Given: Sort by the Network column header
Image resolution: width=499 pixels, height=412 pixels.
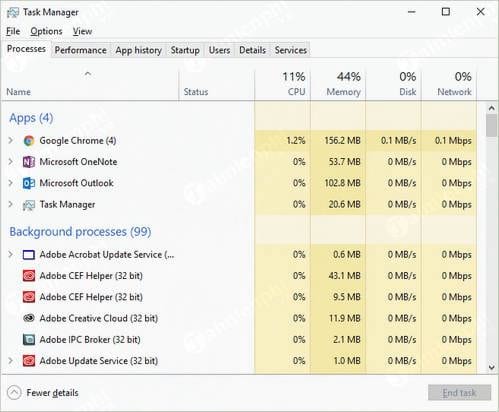Looking at the screenshot, I should [449, 84].
